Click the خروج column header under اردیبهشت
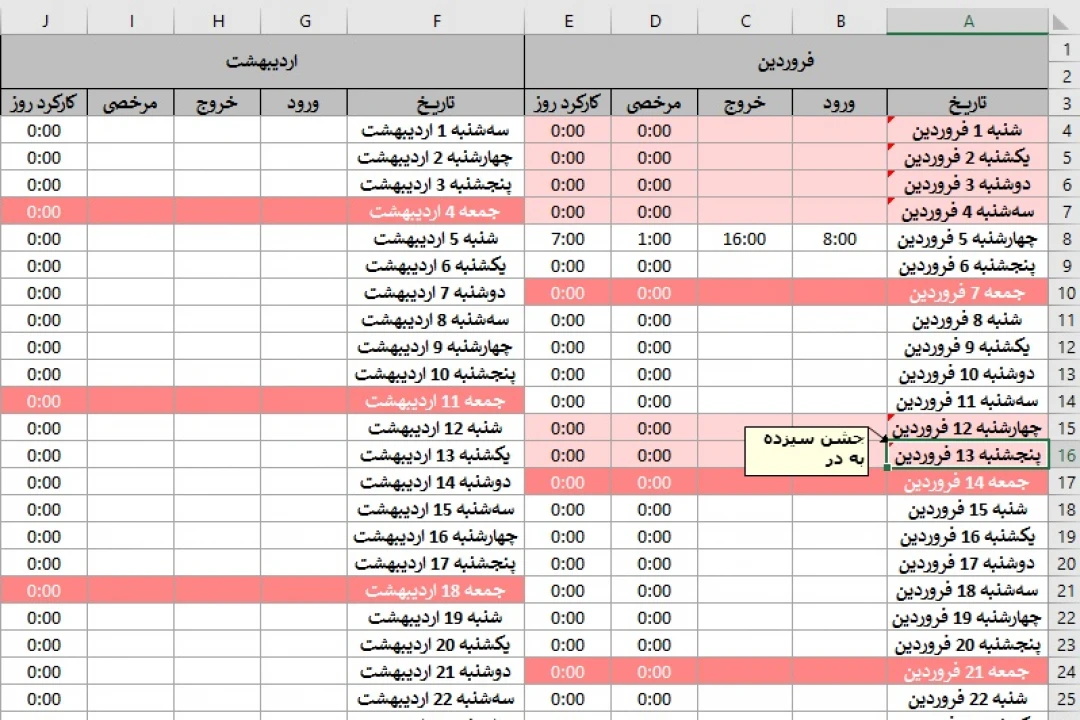The width and height of the screenshot is (1080, 720). (217, 102)
